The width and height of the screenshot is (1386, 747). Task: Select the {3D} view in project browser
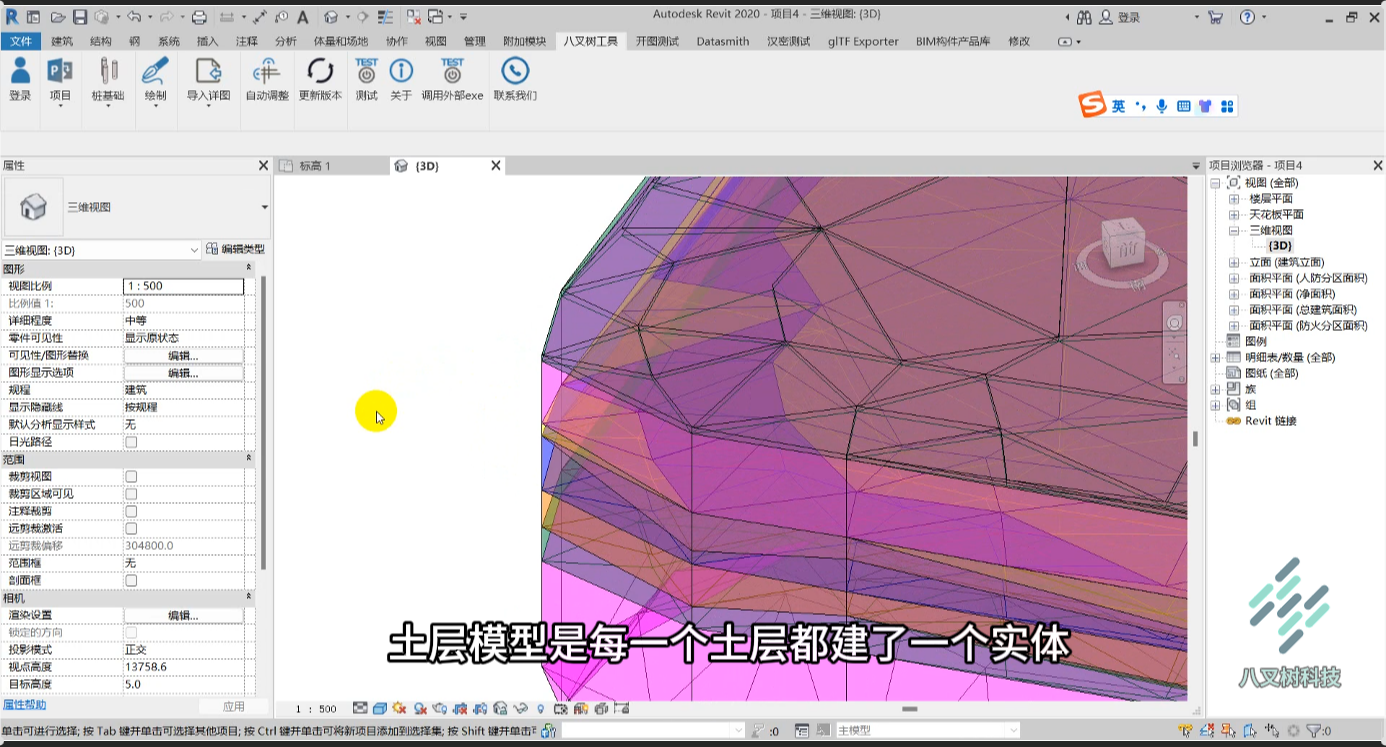[x=1280, y=246]
